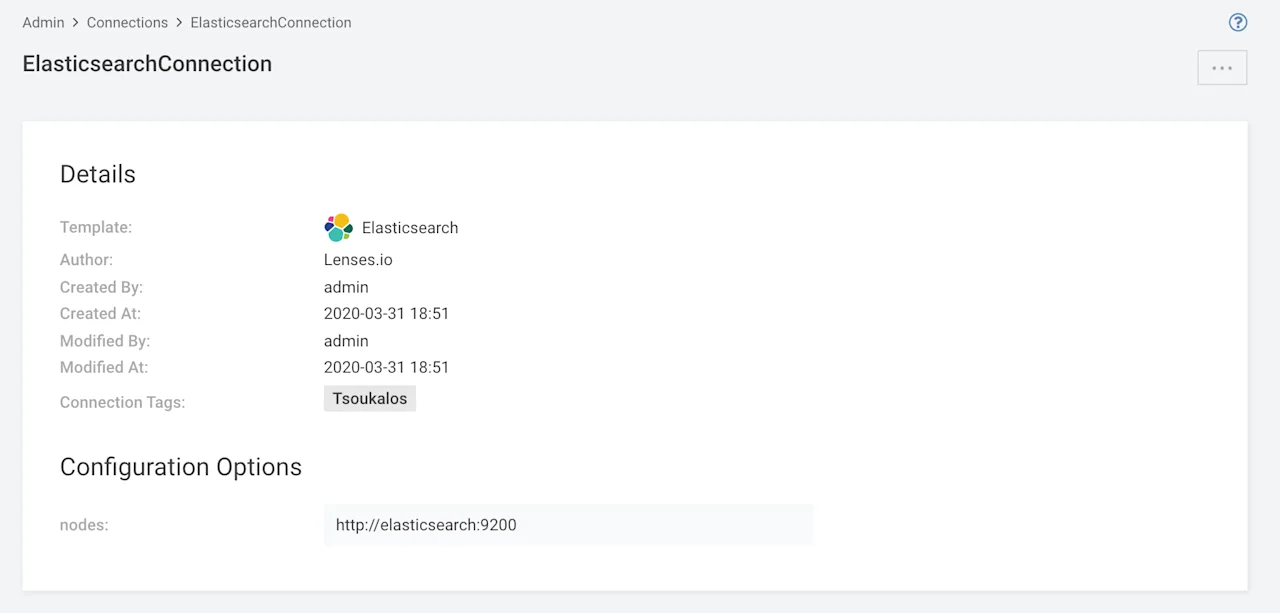Click the chevron before ElasticsearchConnection breadcrumb
Viewport: 1280px width, 613px height.
pyautogui.click(x=178, y=22)
